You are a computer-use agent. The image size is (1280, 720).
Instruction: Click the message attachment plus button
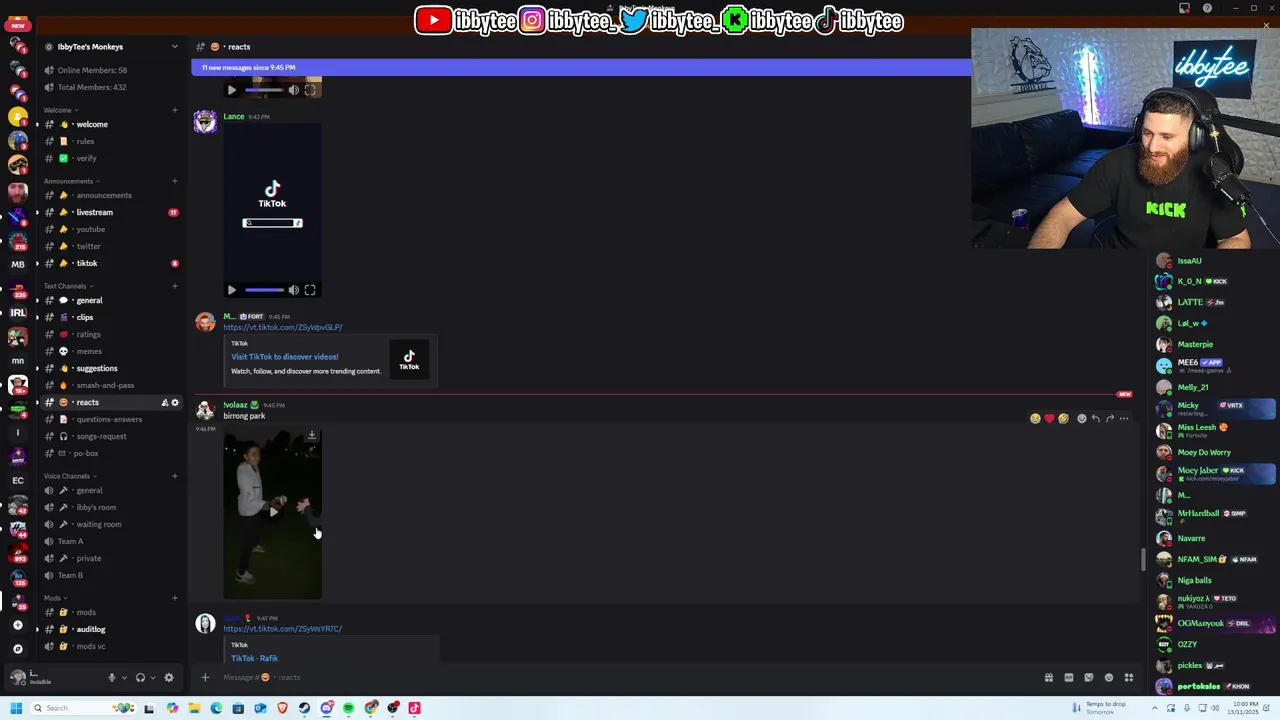tap(205, 678)
